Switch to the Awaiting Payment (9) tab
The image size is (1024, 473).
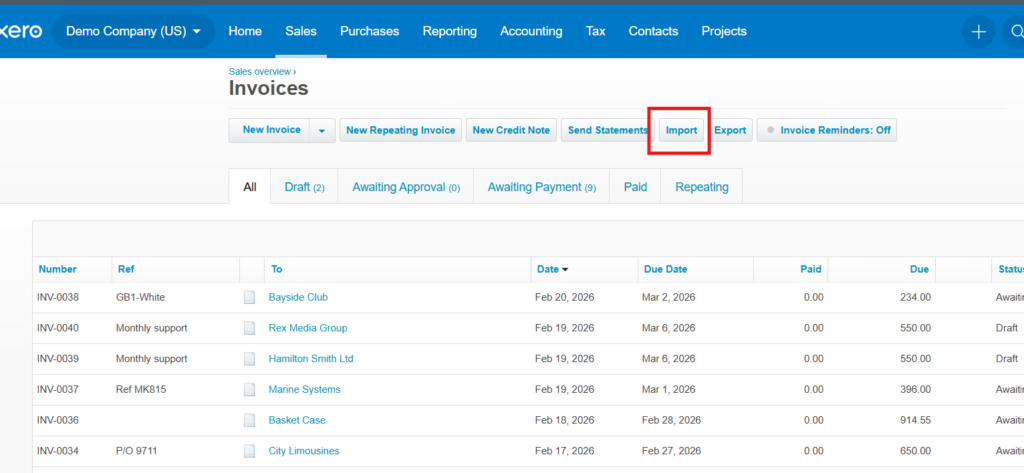point(541,187)
